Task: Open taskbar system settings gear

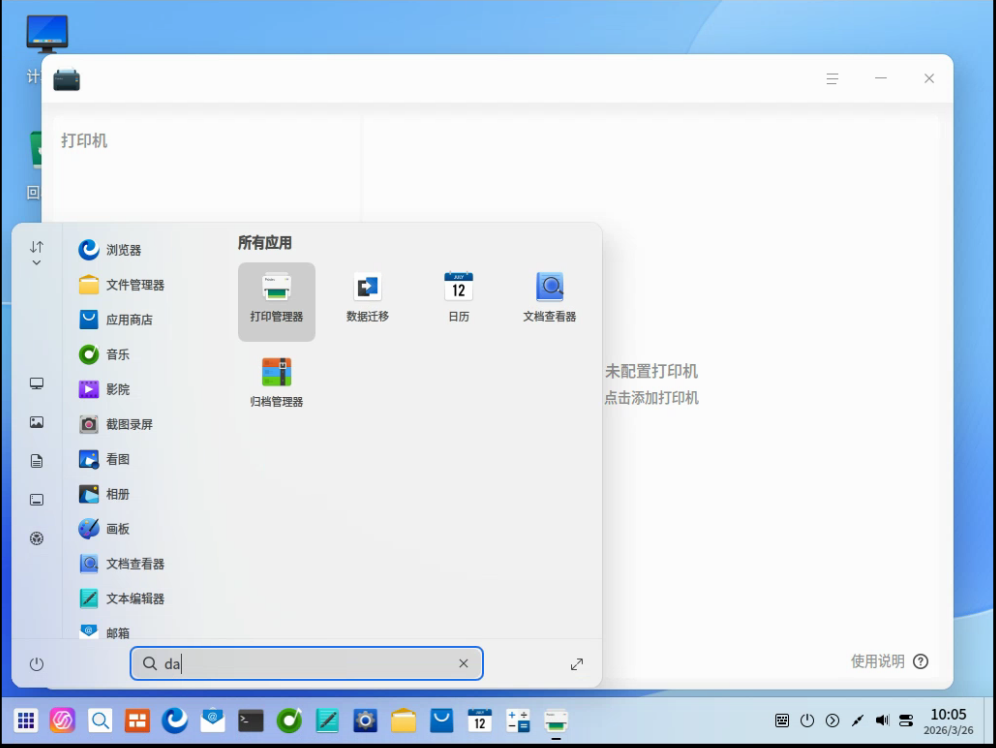Action: tap(365, 721)
